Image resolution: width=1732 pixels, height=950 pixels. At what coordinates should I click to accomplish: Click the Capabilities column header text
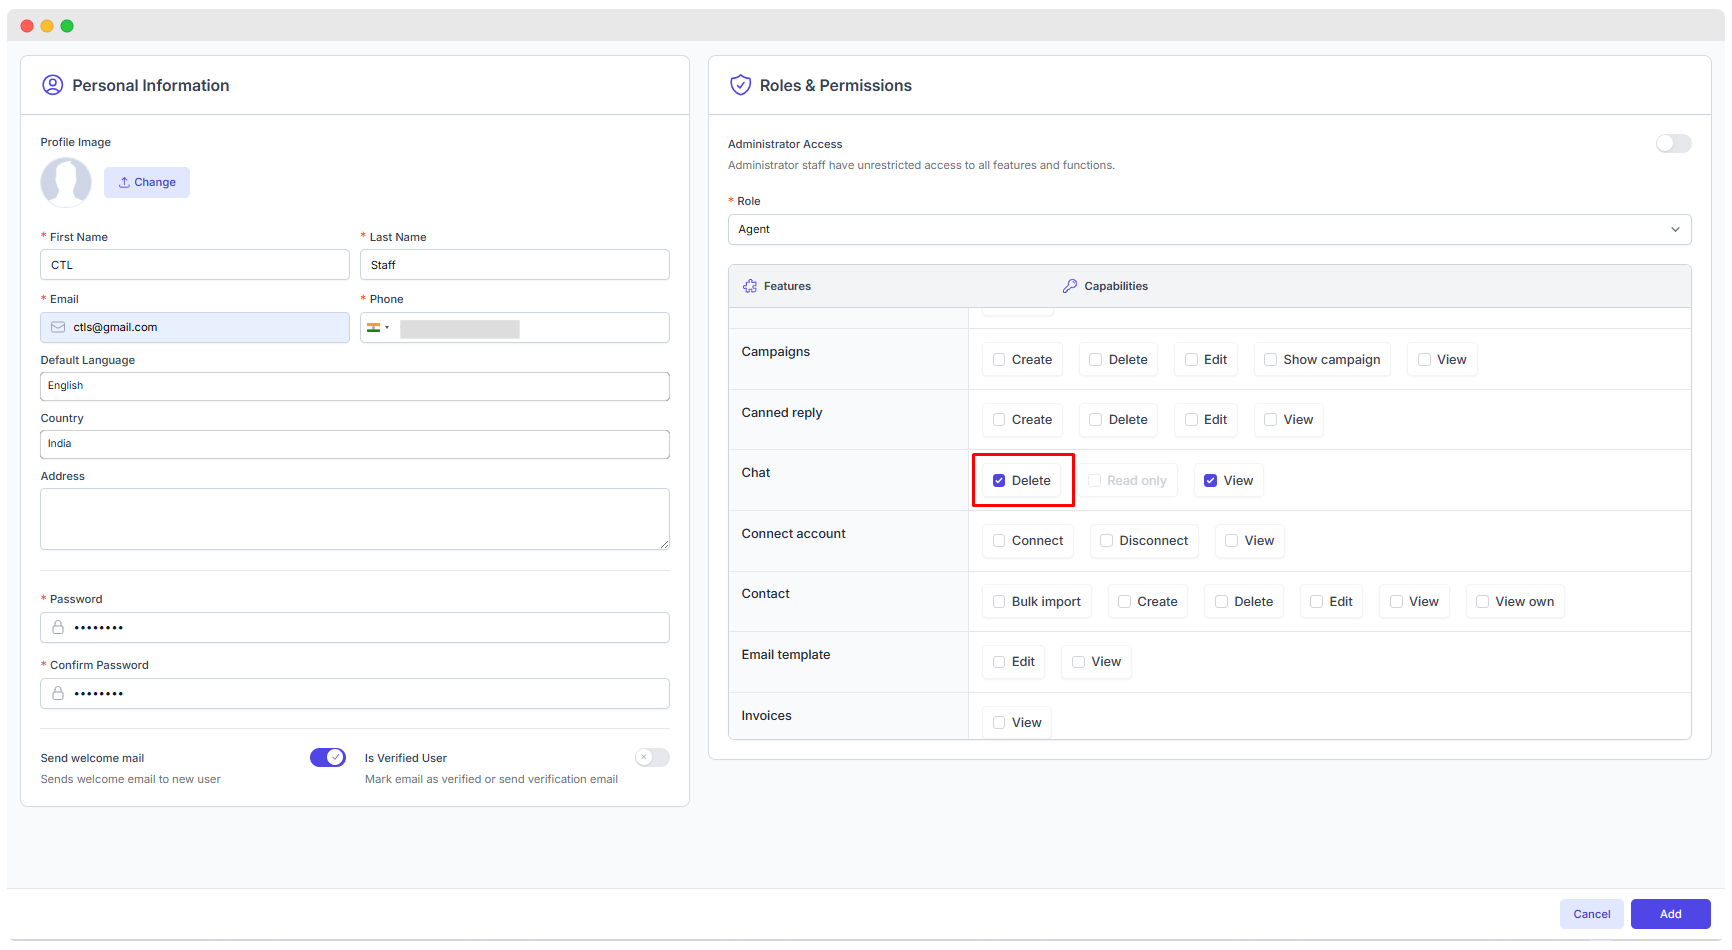(1116, 286)
